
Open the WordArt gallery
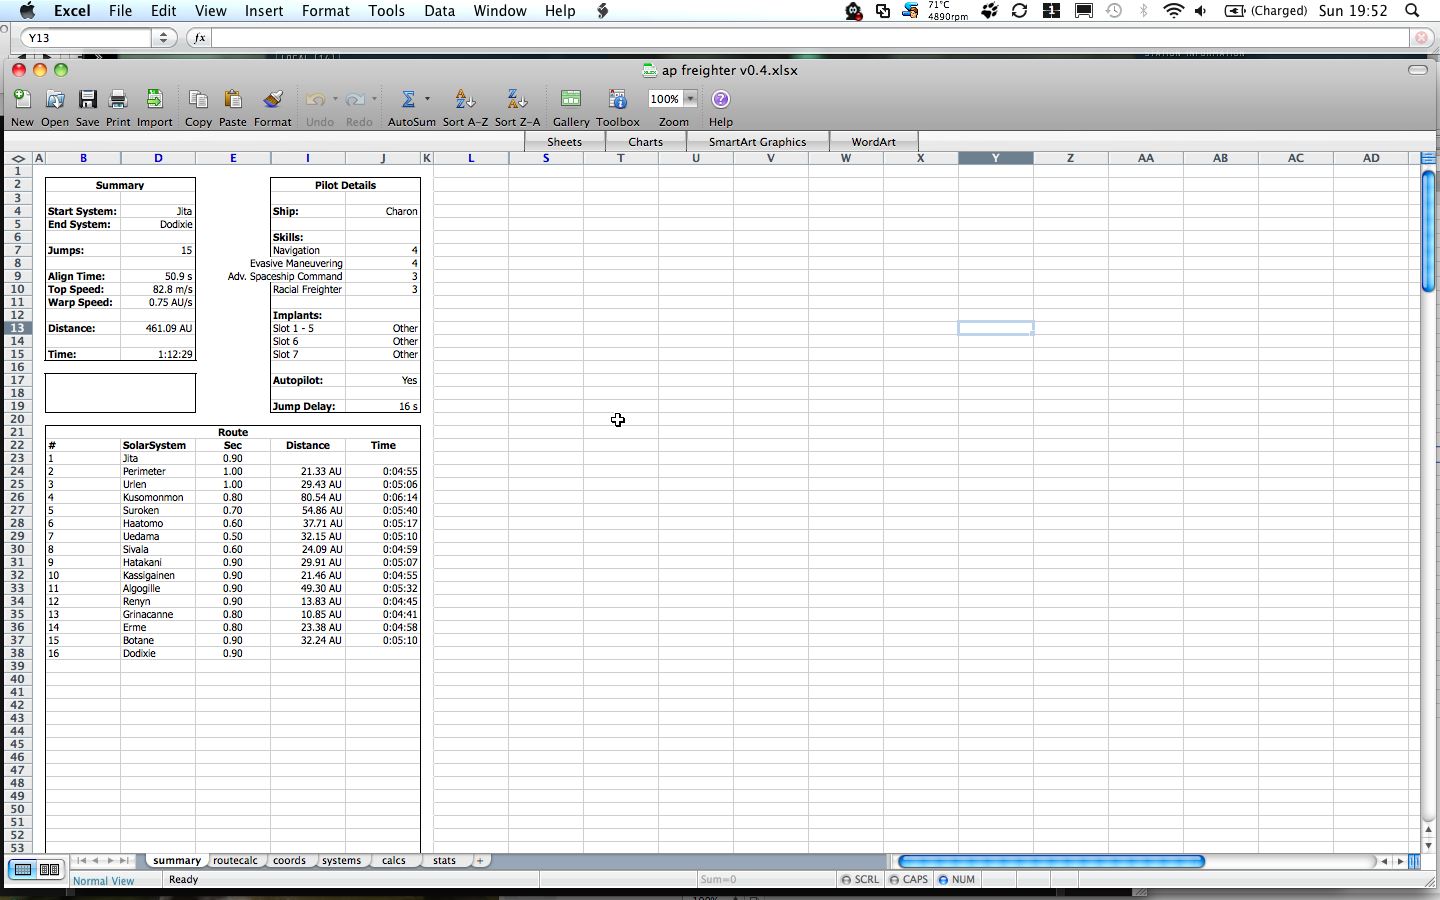(x=873, y=142)
